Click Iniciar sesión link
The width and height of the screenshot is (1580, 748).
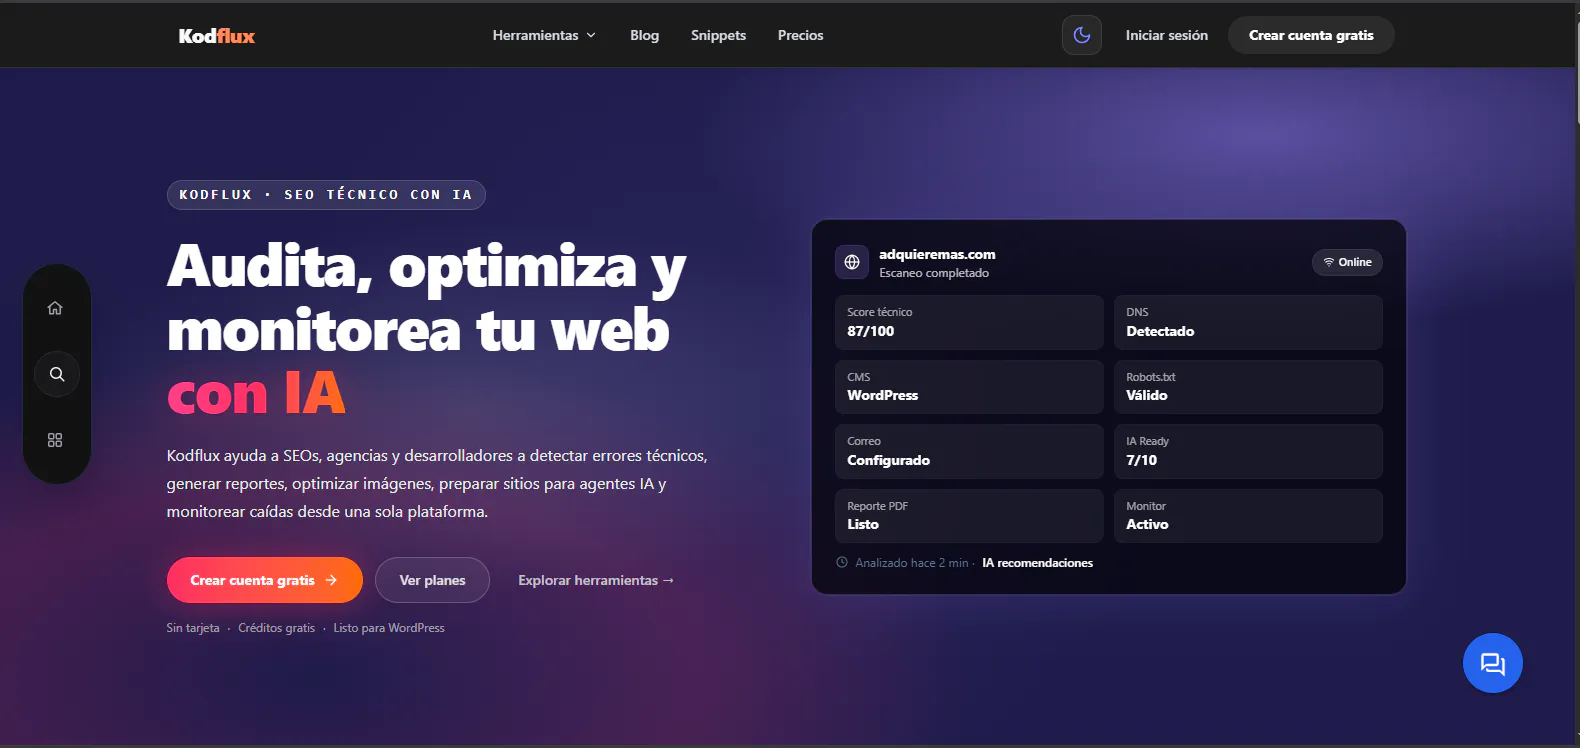1166,35
